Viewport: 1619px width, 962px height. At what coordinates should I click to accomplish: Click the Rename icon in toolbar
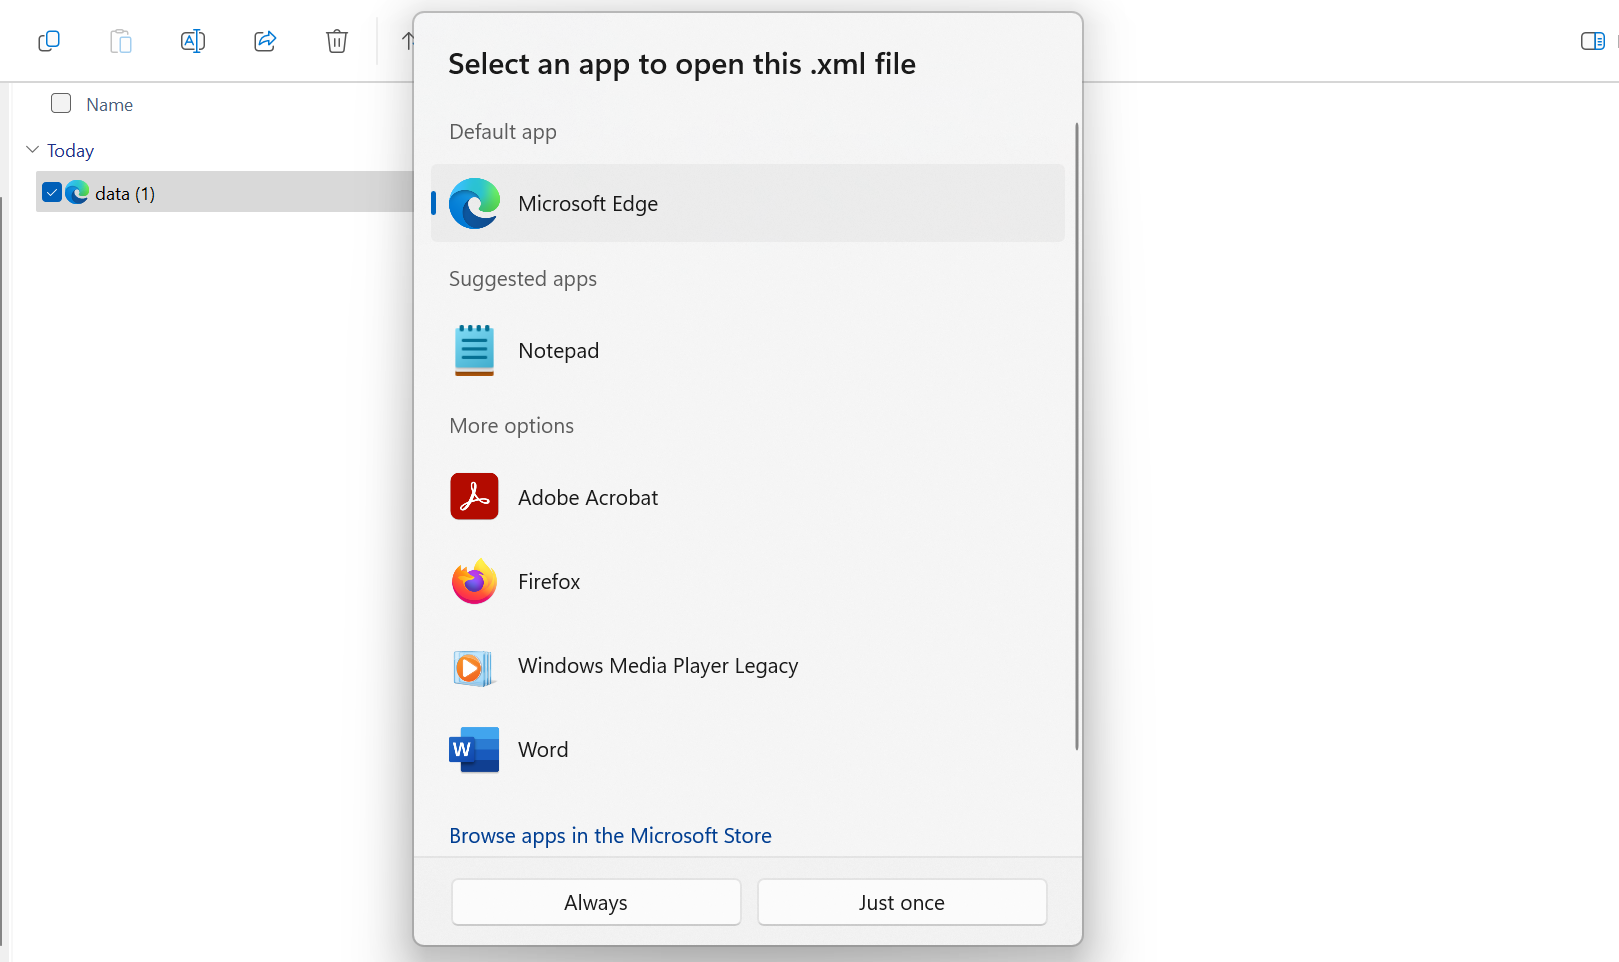point(193,41)
